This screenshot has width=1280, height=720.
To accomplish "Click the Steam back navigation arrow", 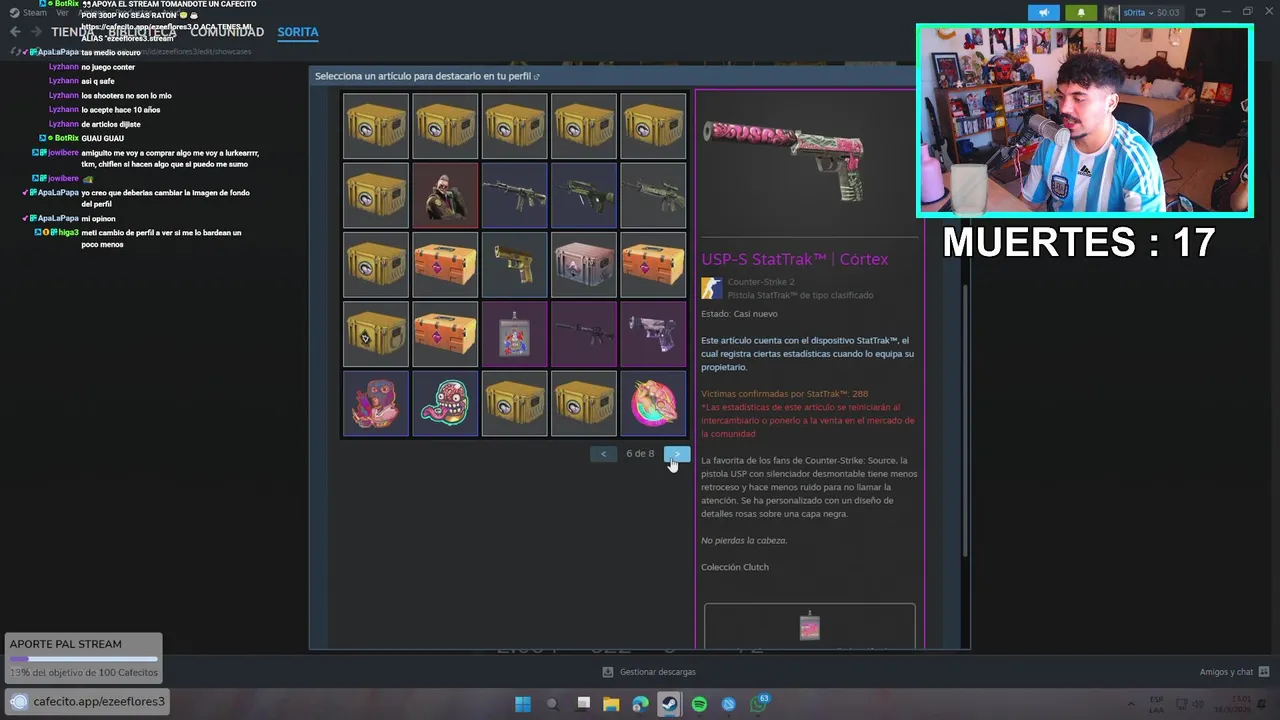I will (x=15, y=32).
